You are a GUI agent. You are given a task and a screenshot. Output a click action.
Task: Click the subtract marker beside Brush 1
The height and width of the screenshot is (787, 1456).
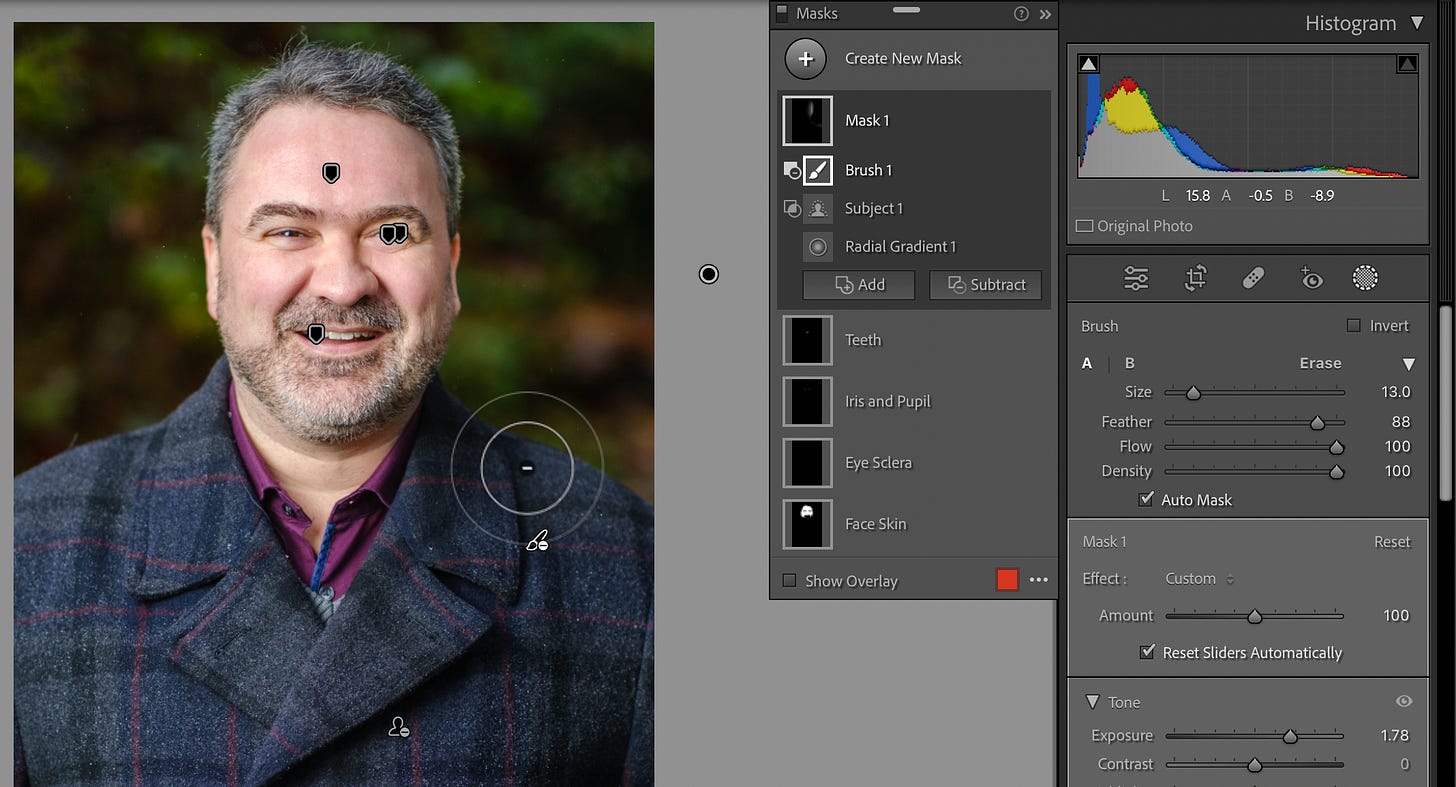[x=790, y=171]
